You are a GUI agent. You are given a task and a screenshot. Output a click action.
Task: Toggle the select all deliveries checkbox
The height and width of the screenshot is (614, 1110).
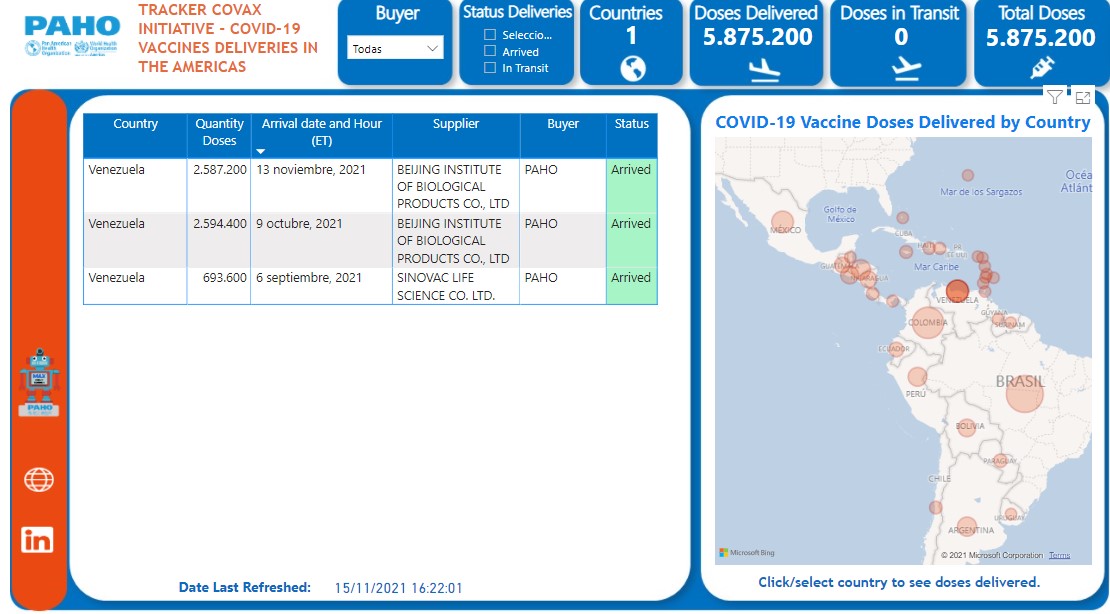coord(490,35)
